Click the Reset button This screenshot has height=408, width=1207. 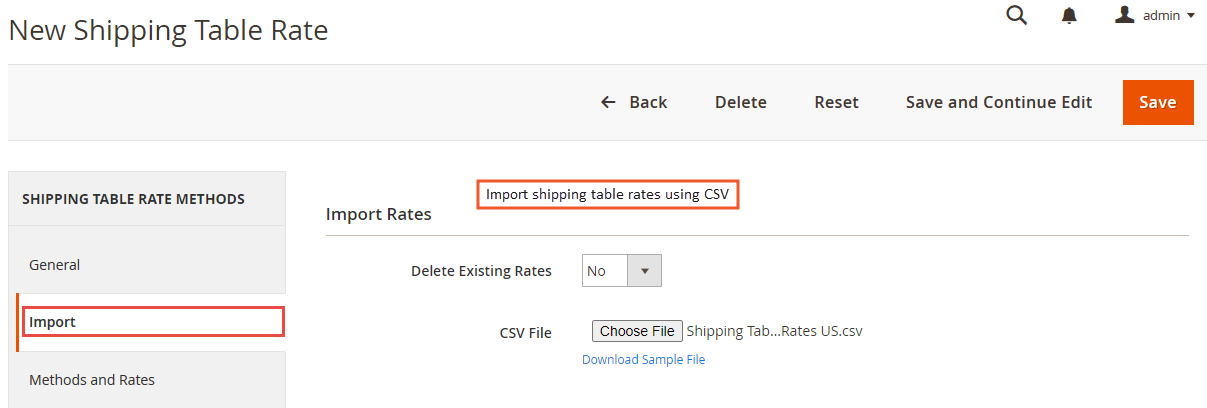[836, 102]
